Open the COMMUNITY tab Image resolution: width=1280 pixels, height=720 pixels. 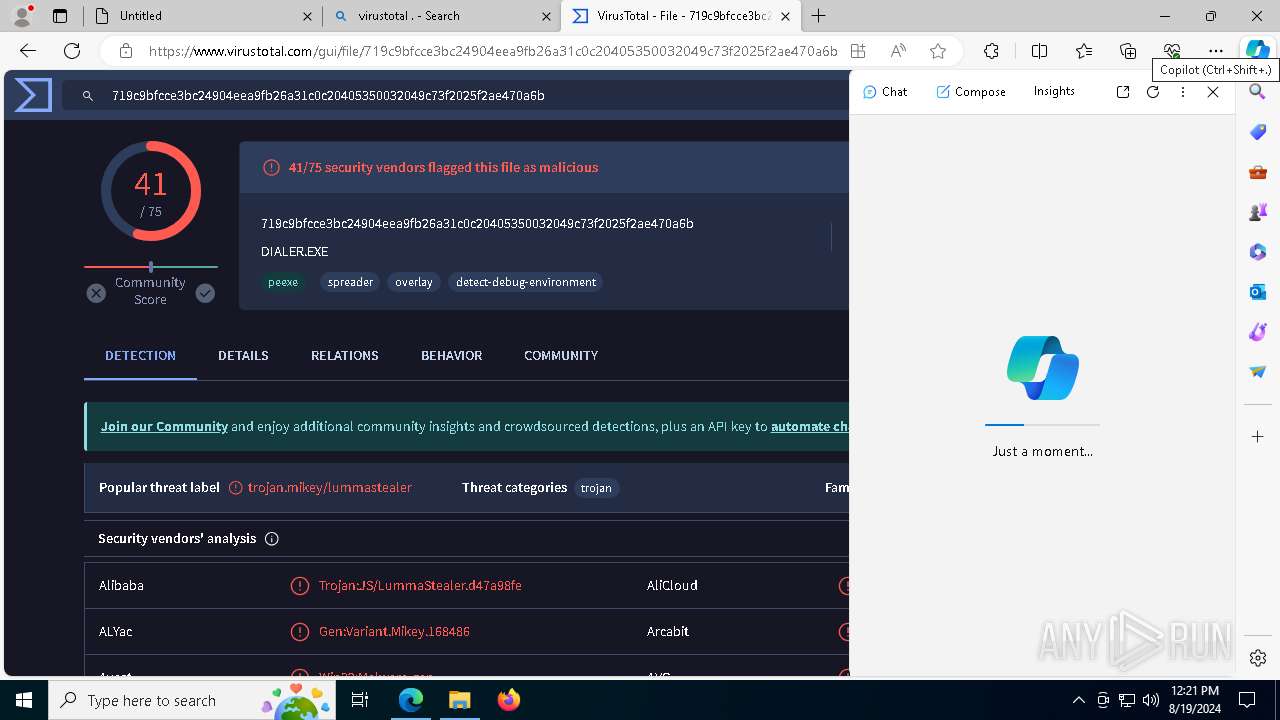point(561,355)
